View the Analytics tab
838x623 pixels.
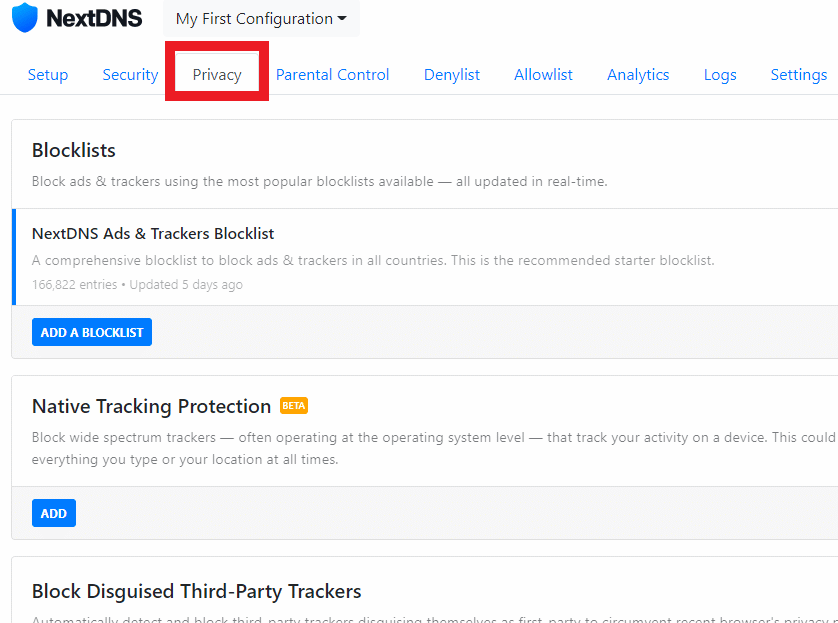point(638,74)
